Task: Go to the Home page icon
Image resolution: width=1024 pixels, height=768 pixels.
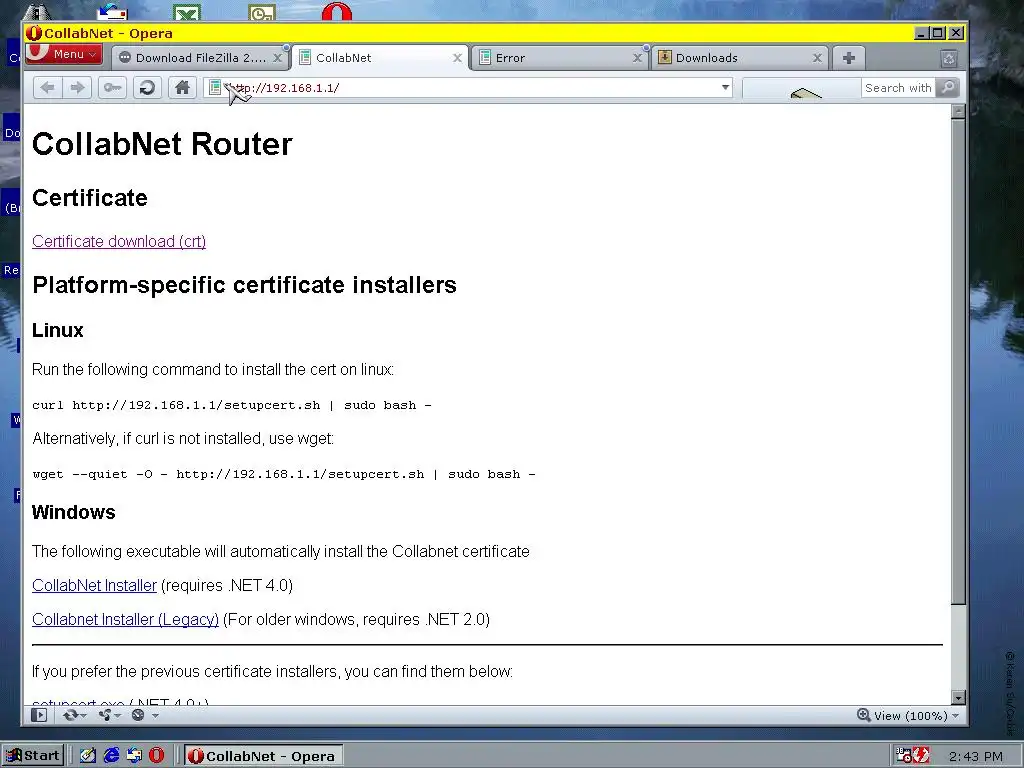Action: click(x=183, y=88)
